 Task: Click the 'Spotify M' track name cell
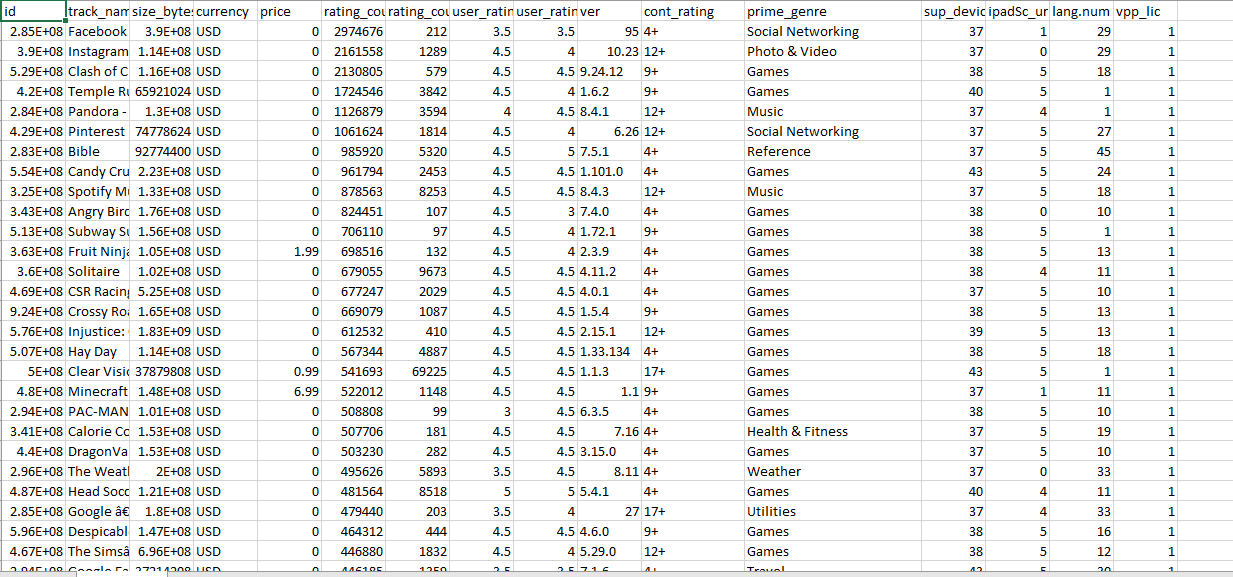98,192
